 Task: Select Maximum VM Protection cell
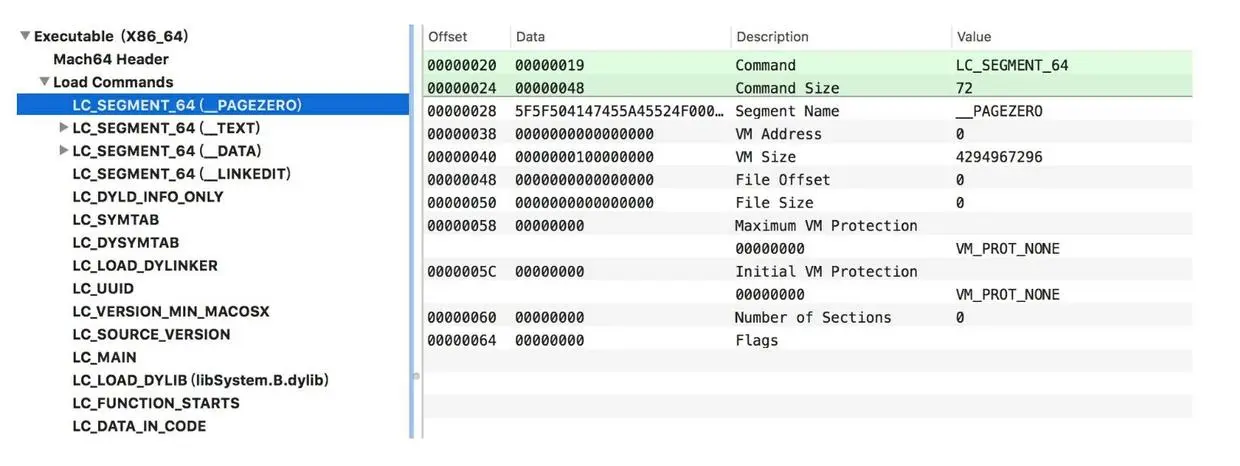coord(826,226)
